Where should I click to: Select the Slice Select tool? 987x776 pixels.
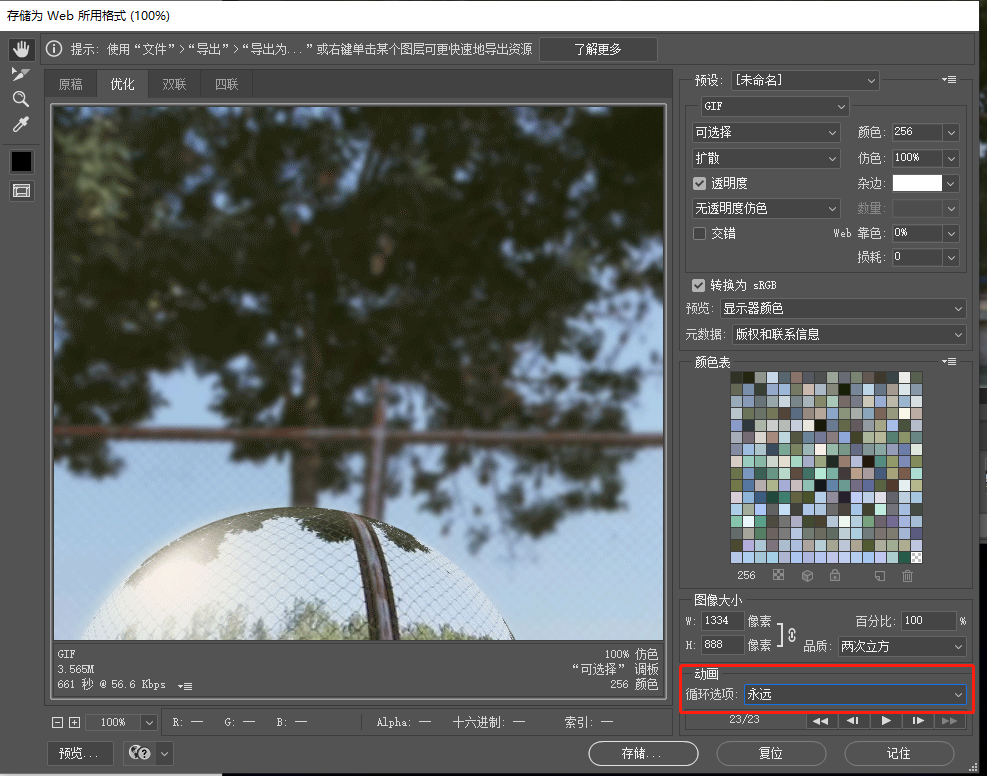tap(21, 74)
